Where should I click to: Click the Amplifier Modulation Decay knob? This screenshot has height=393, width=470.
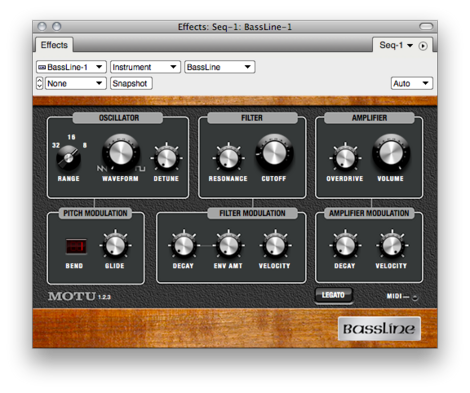pos(345,245)
